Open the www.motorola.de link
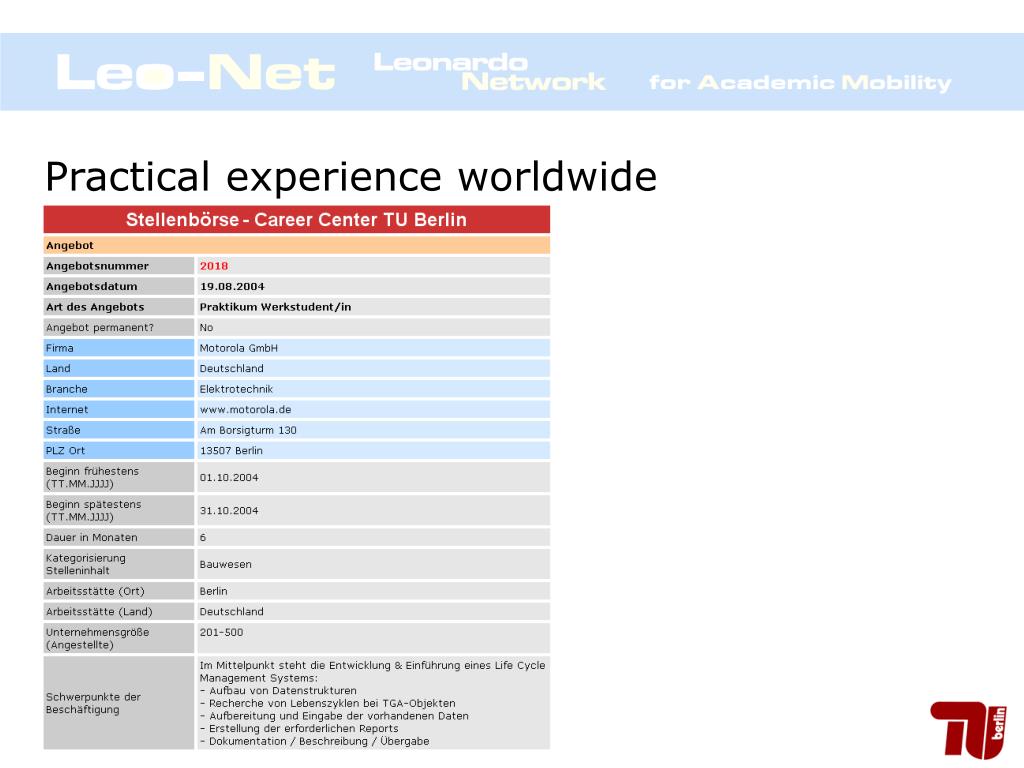The width and height of the screenshot is (1024, 768). [x=245, y=409]
